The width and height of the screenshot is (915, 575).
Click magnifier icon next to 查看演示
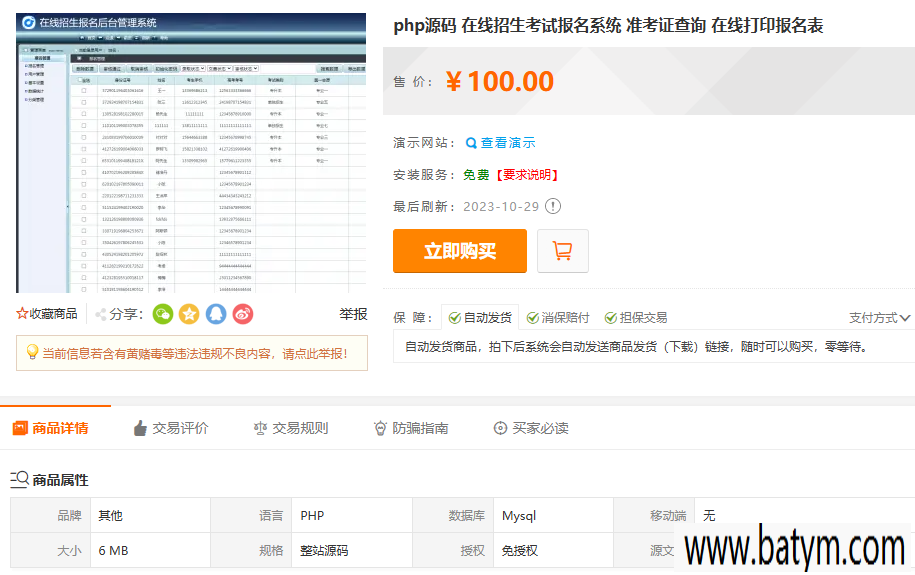tap(471, 144)
